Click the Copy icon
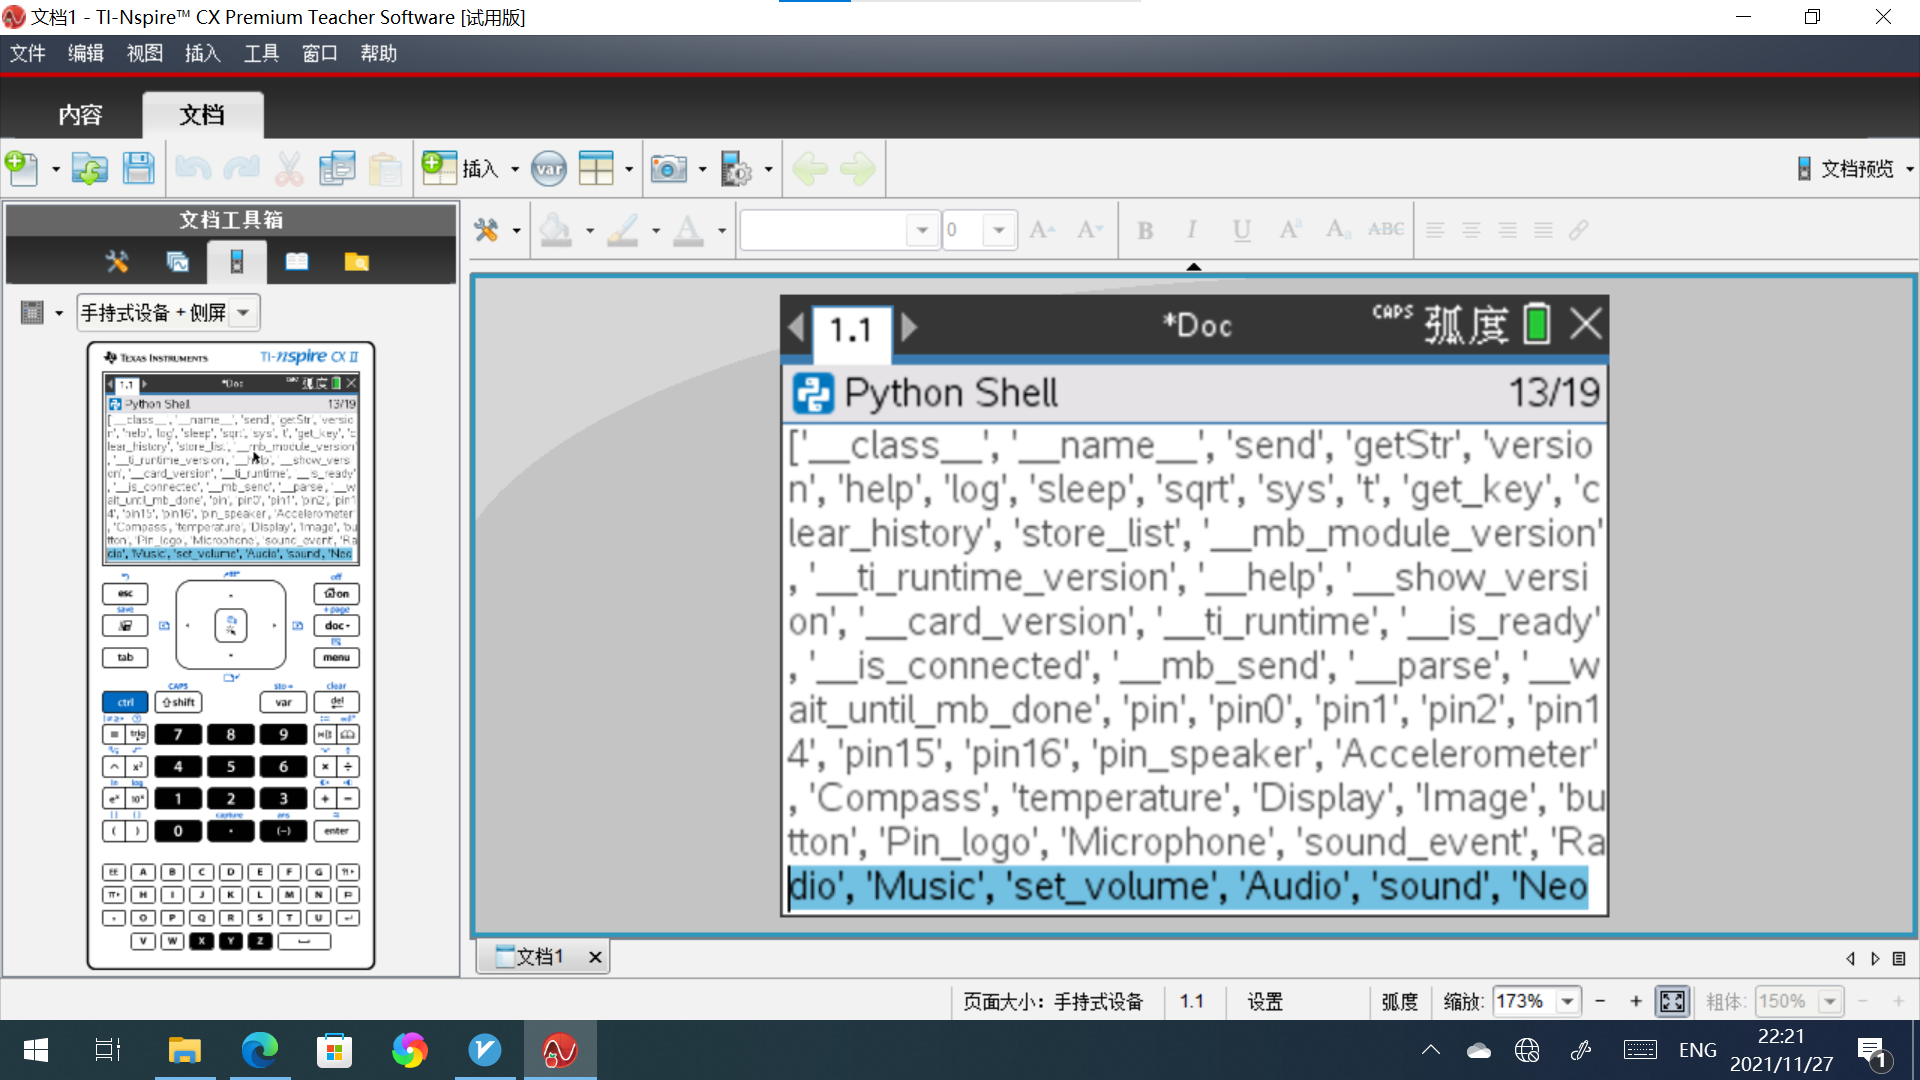 click(x=337, y=168)
